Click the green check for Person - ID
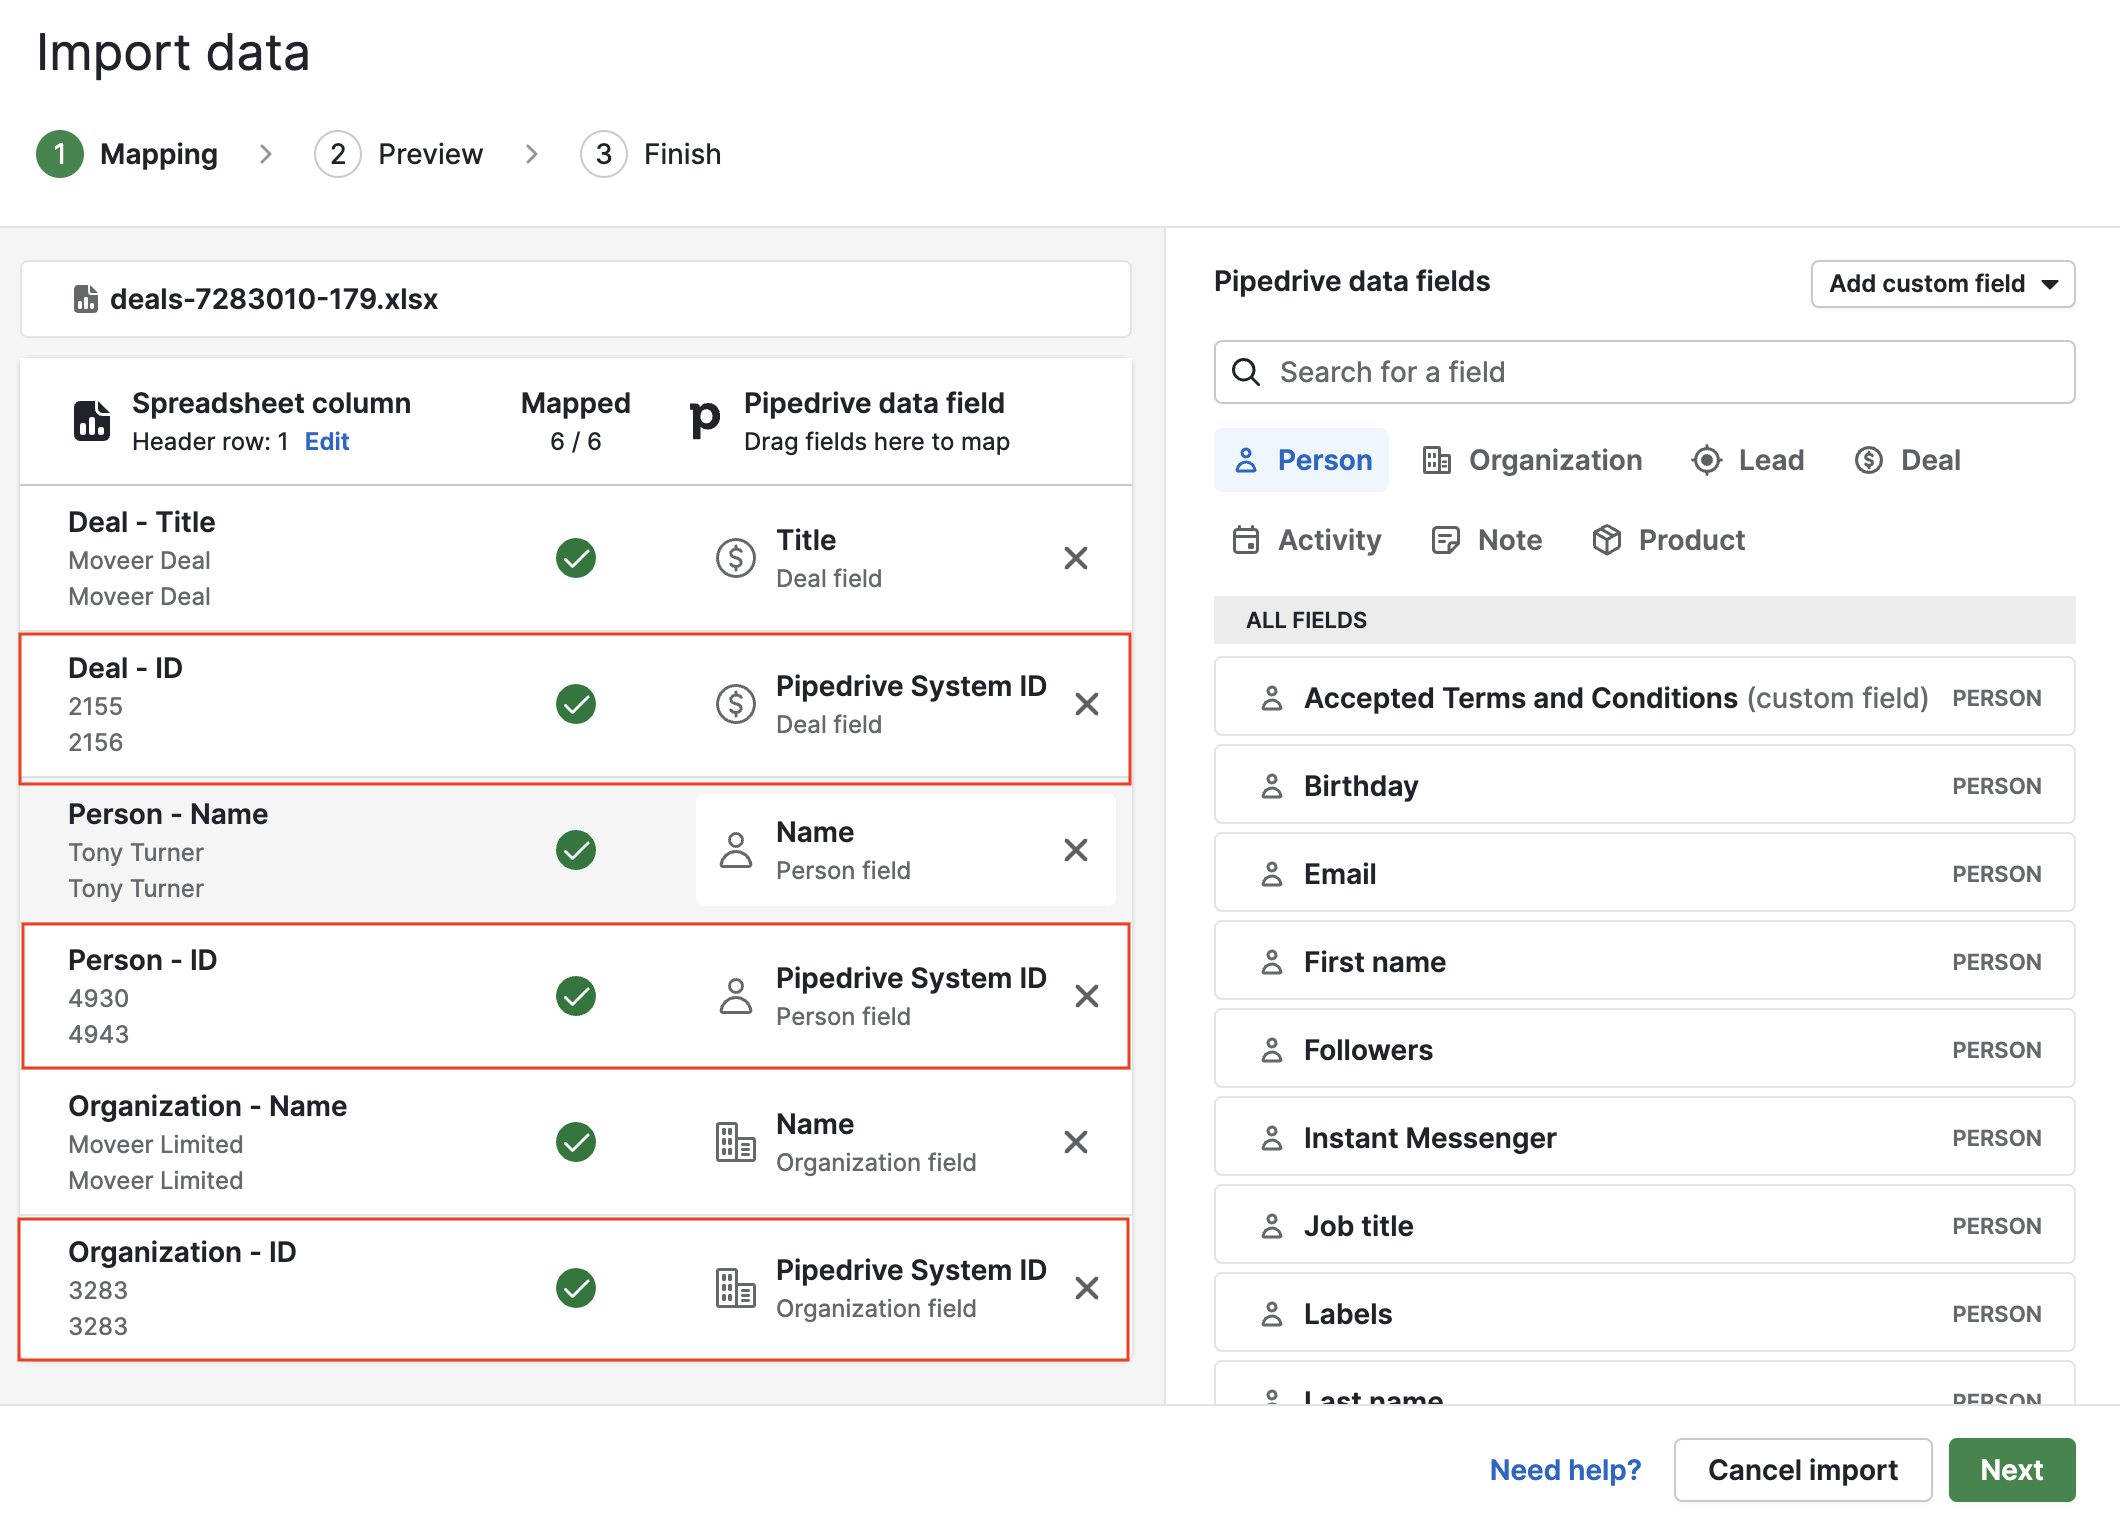The width and height of the screenshot is (2120, 1522). 576,996
